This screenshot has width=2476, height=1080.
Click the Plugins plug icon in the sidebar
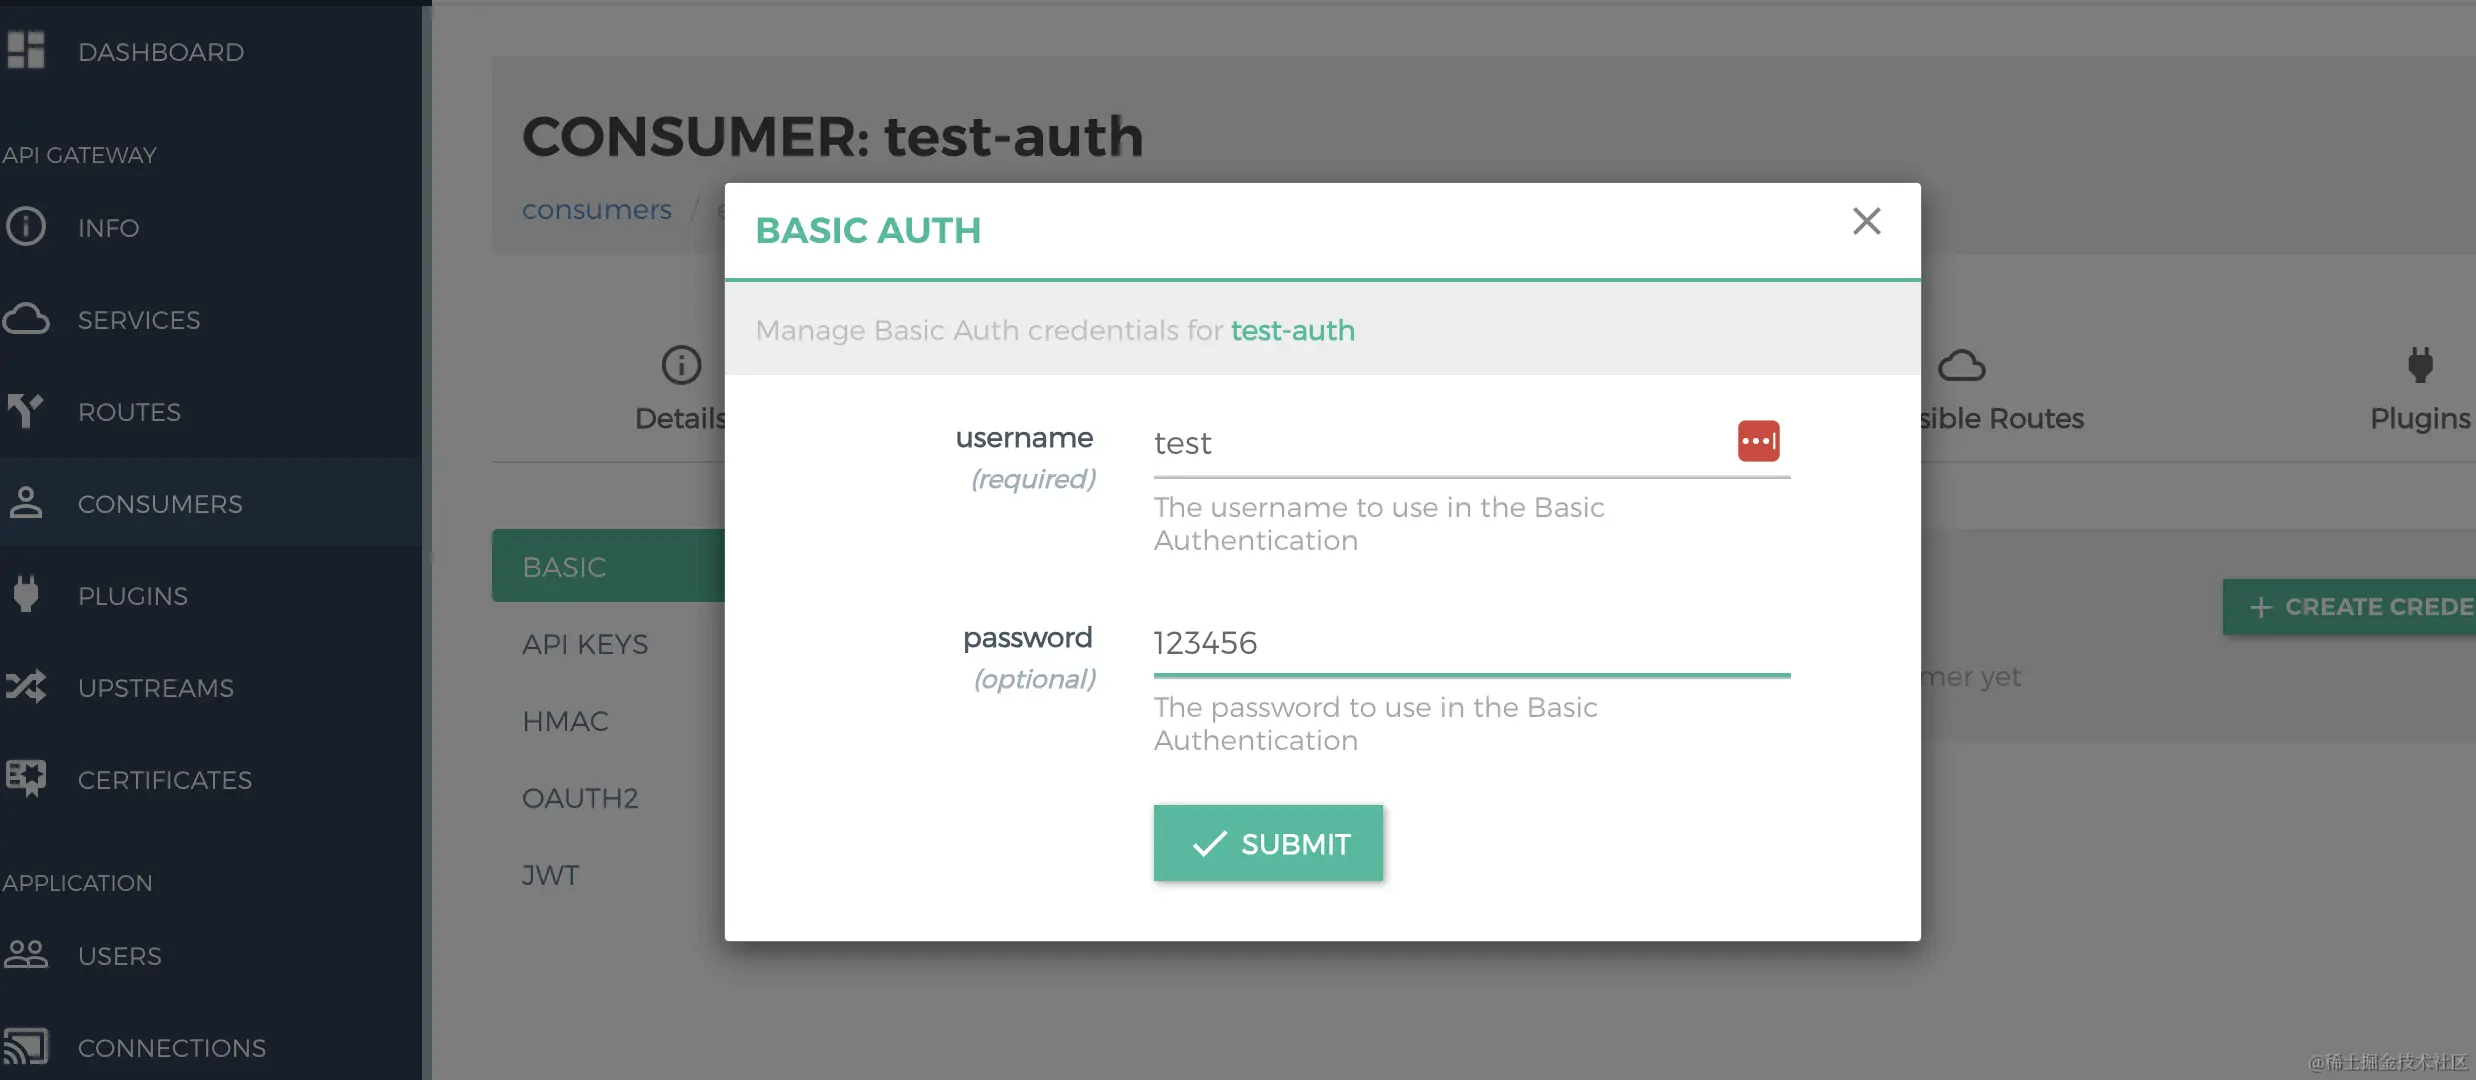[x=26, y=594]
